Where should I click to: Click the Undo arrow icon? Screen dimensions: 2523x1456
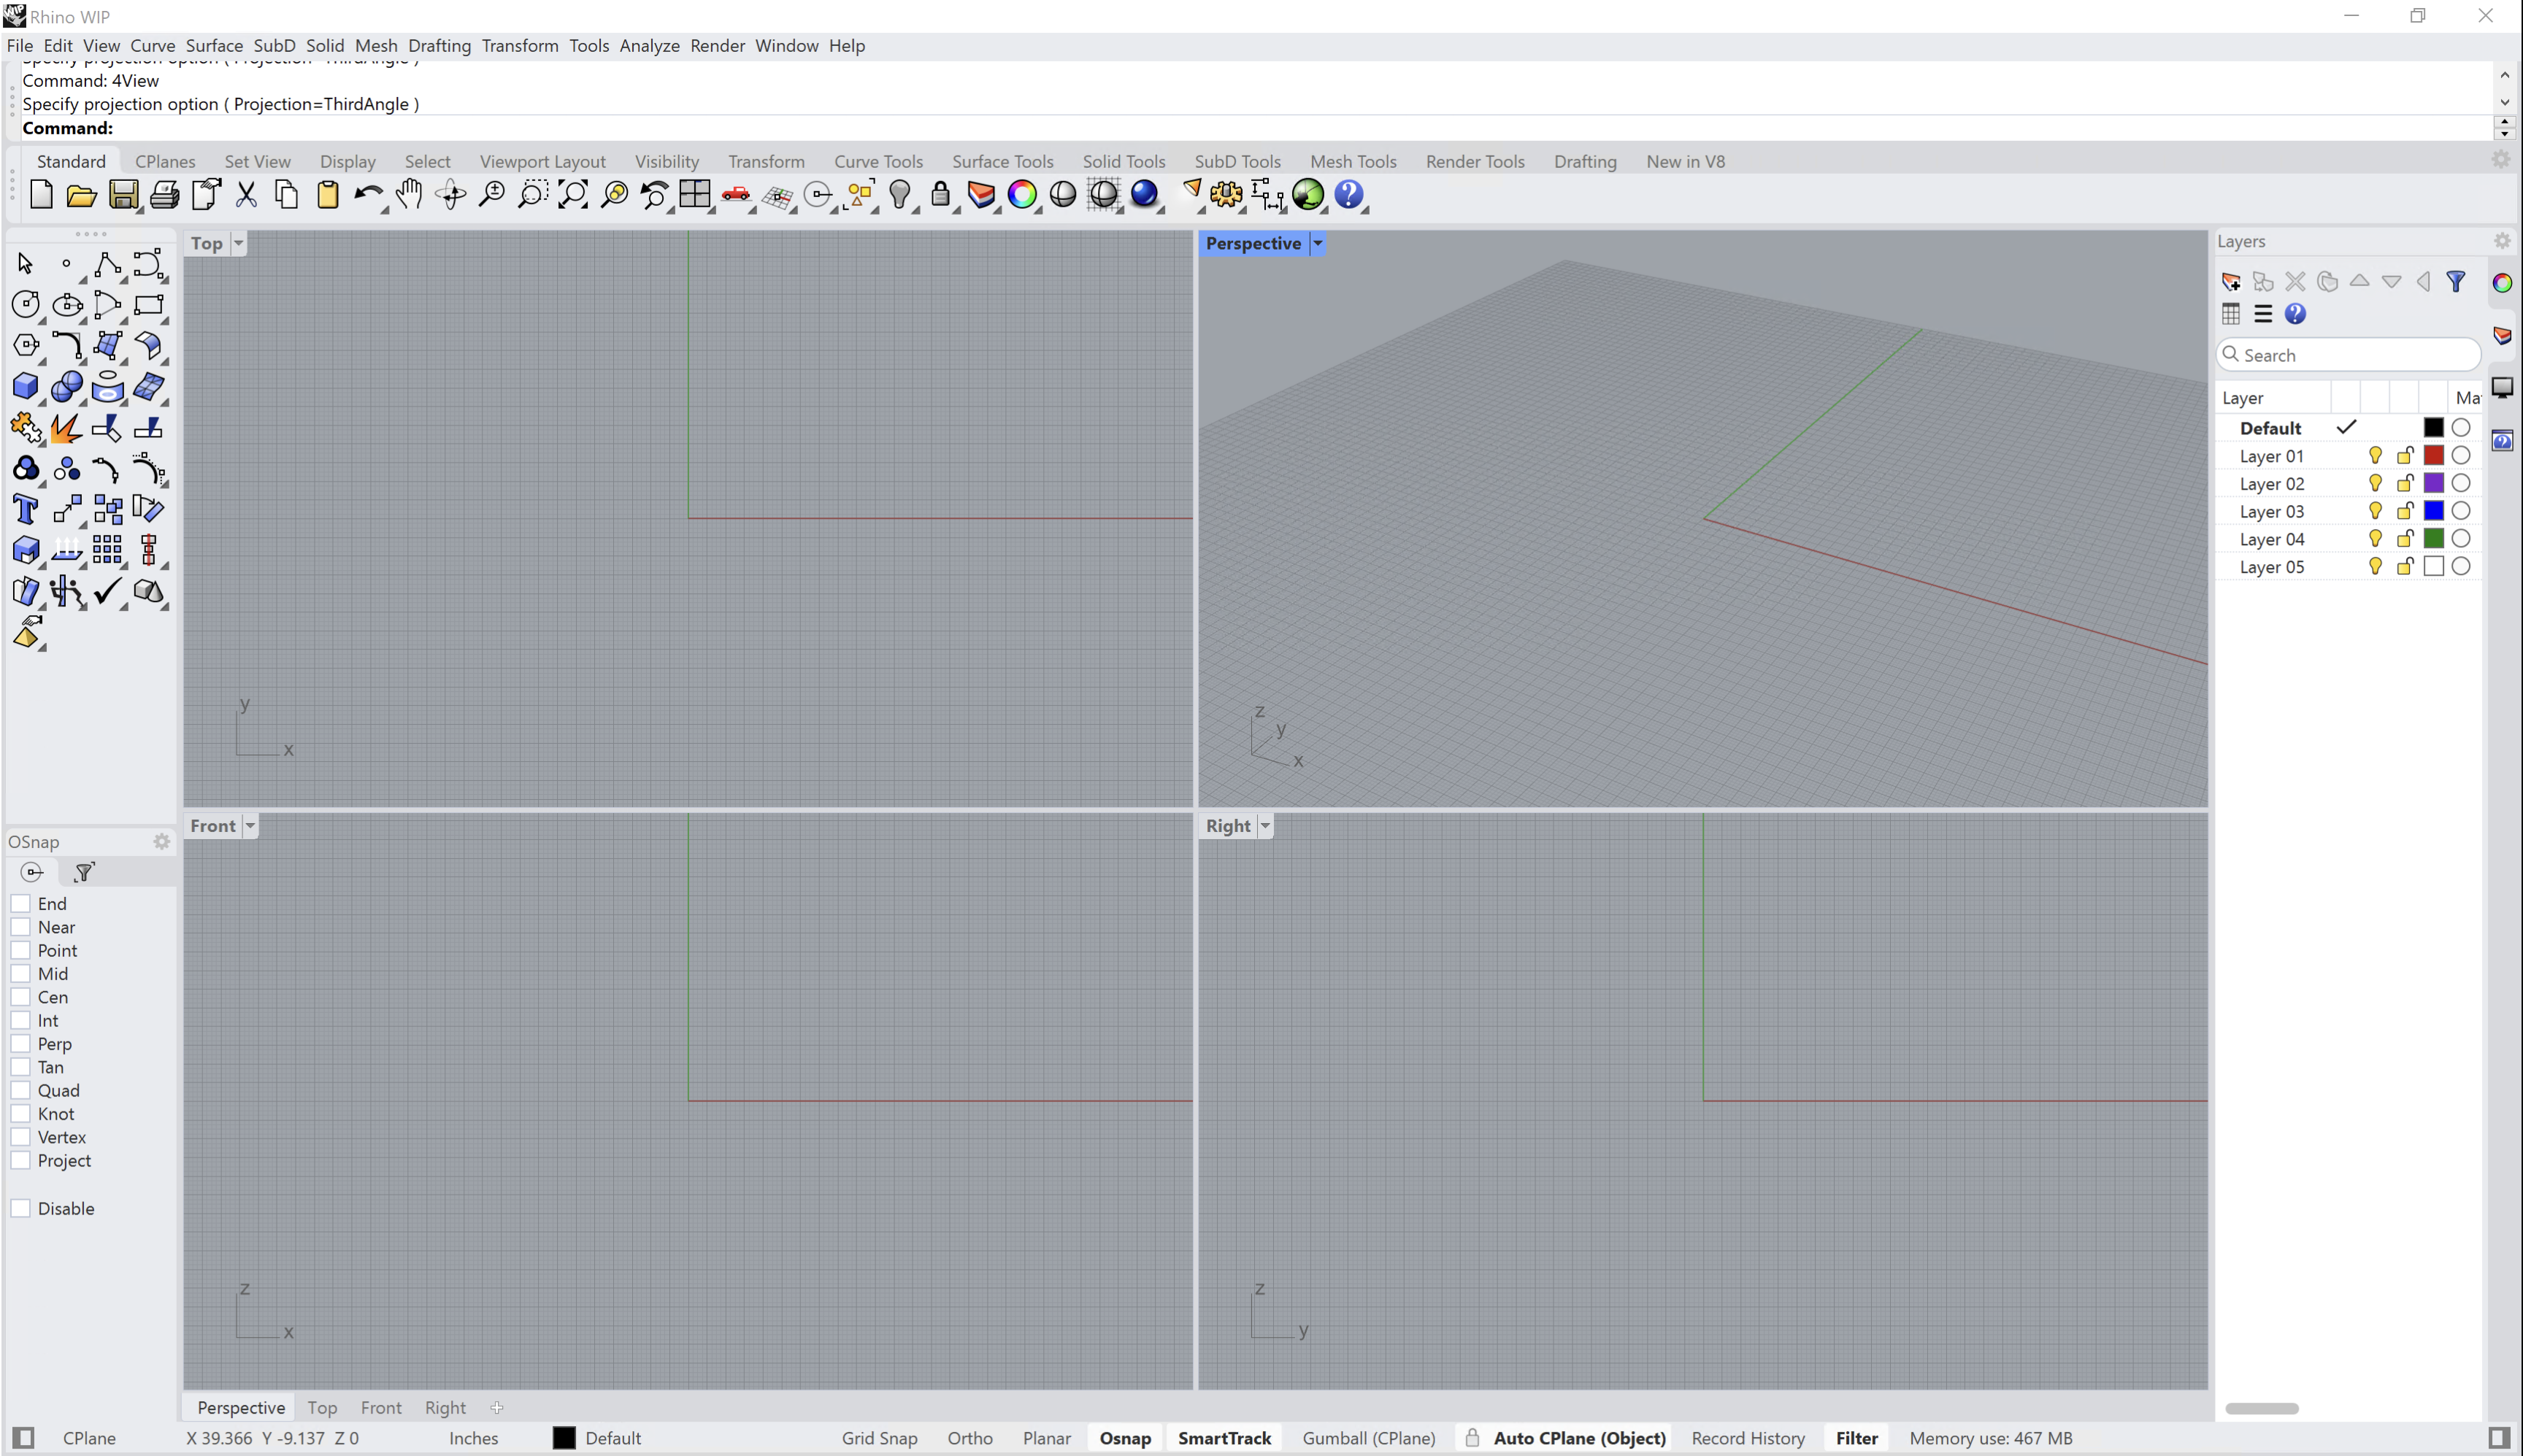(367, 195)
